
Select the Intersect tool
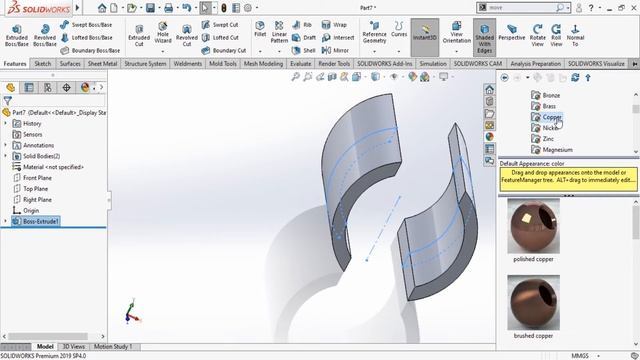click(338, 38)
